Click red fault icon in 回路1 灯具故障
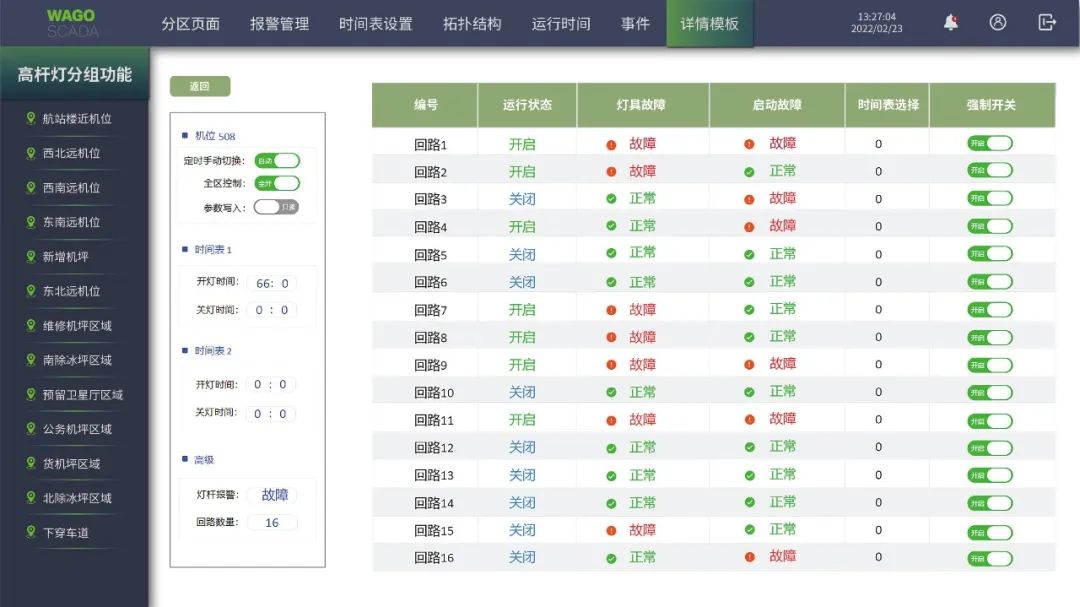 click(x=611, y=144)
